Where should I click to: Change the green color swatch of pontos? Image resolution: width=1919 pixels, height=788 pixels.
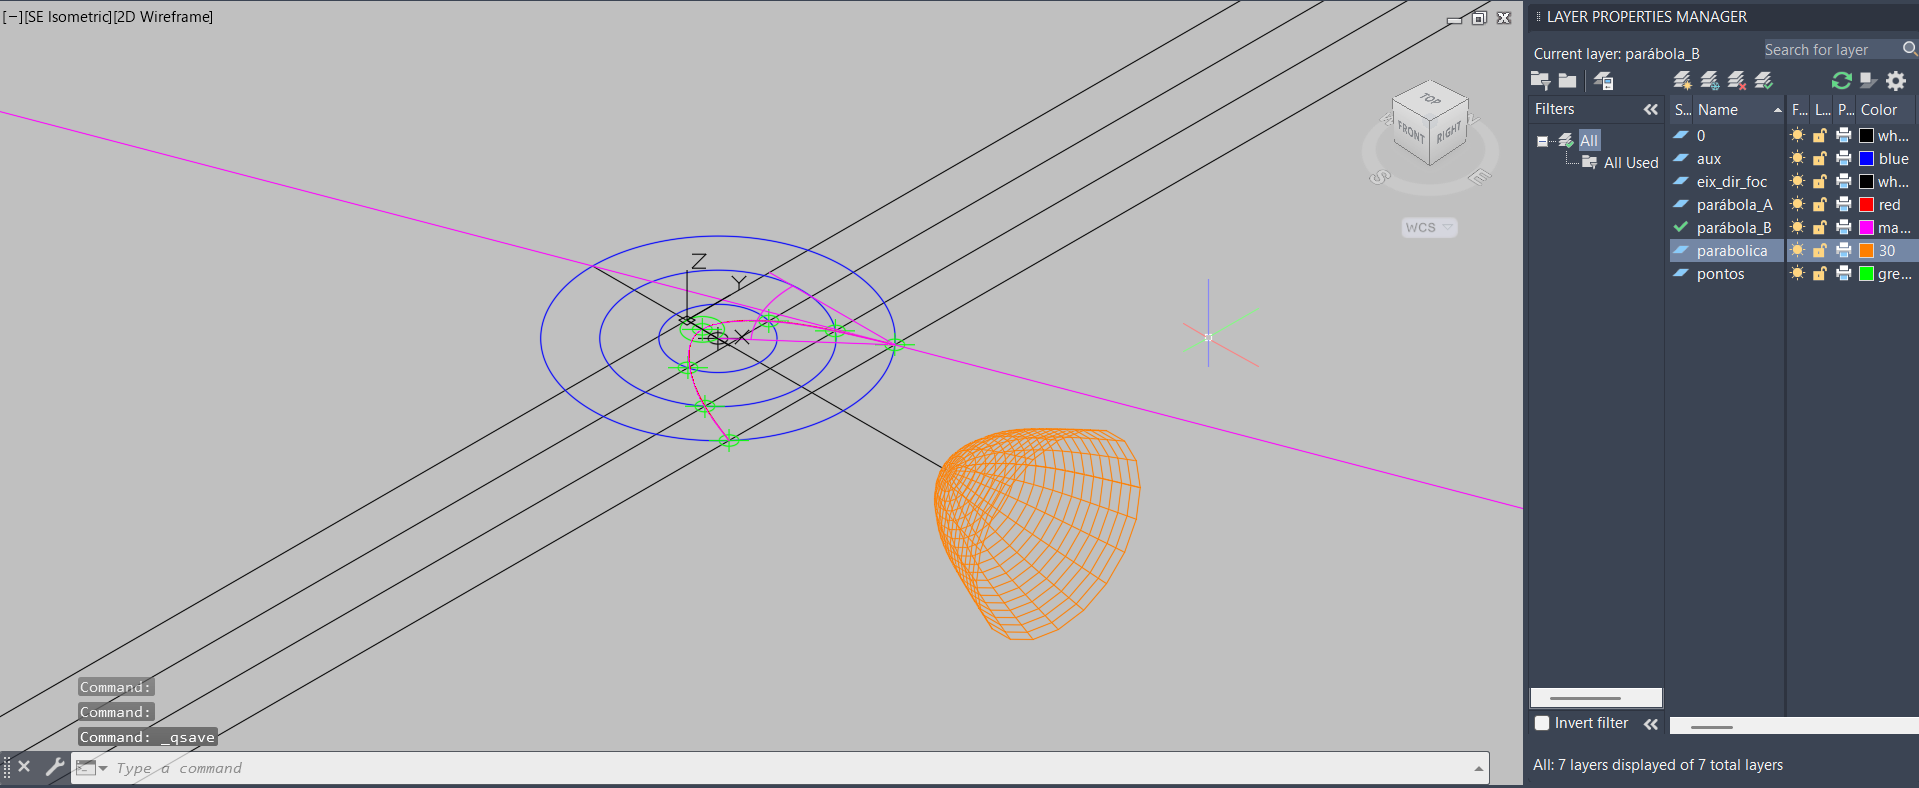click(x=1866, y=273)
